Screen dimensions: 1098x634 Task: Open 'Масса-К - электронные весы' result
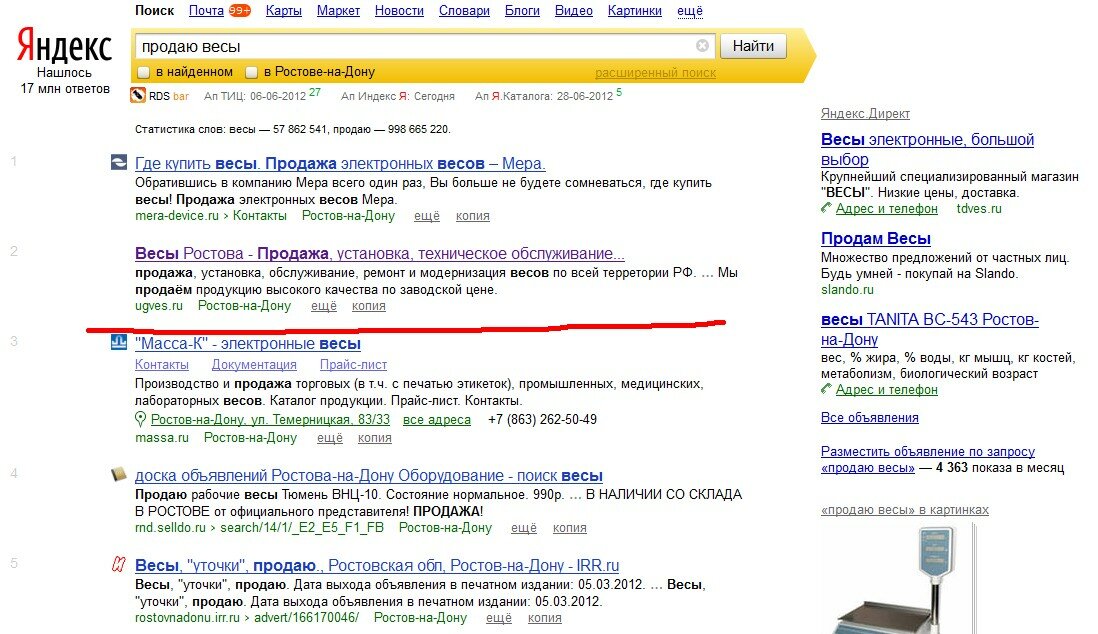coord(248,343)
